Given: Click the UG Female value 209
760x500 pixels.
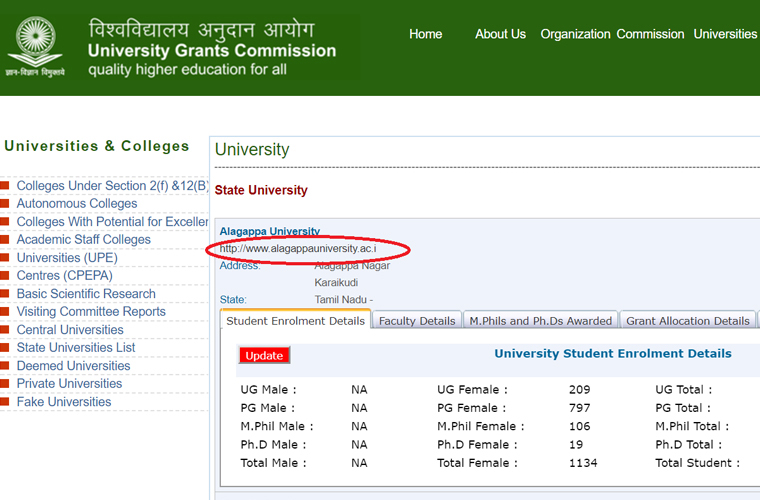Looking at the screenshot, I should click(580, 390).
